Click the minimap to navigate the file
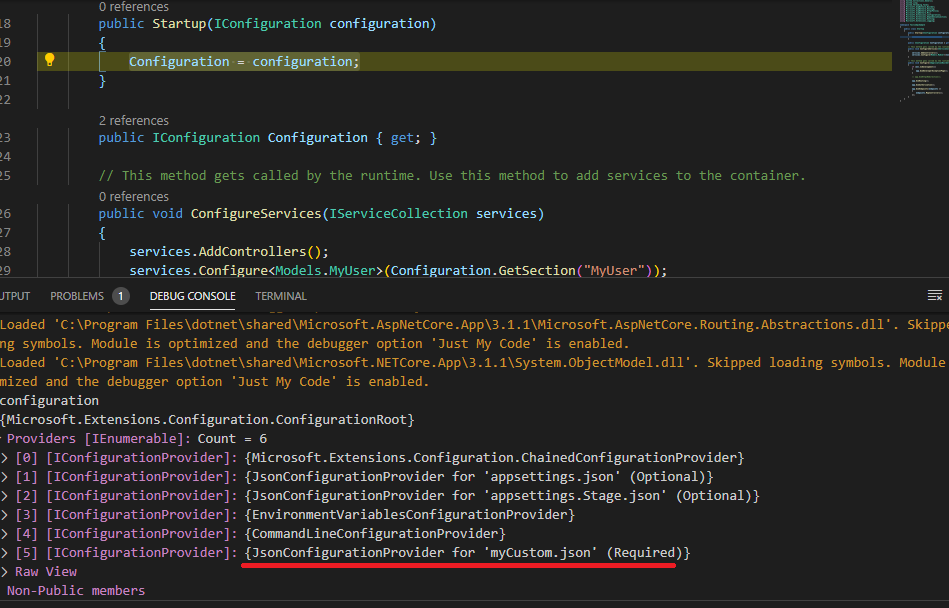This screenshot has width=949, height=608. pos(925,50)
